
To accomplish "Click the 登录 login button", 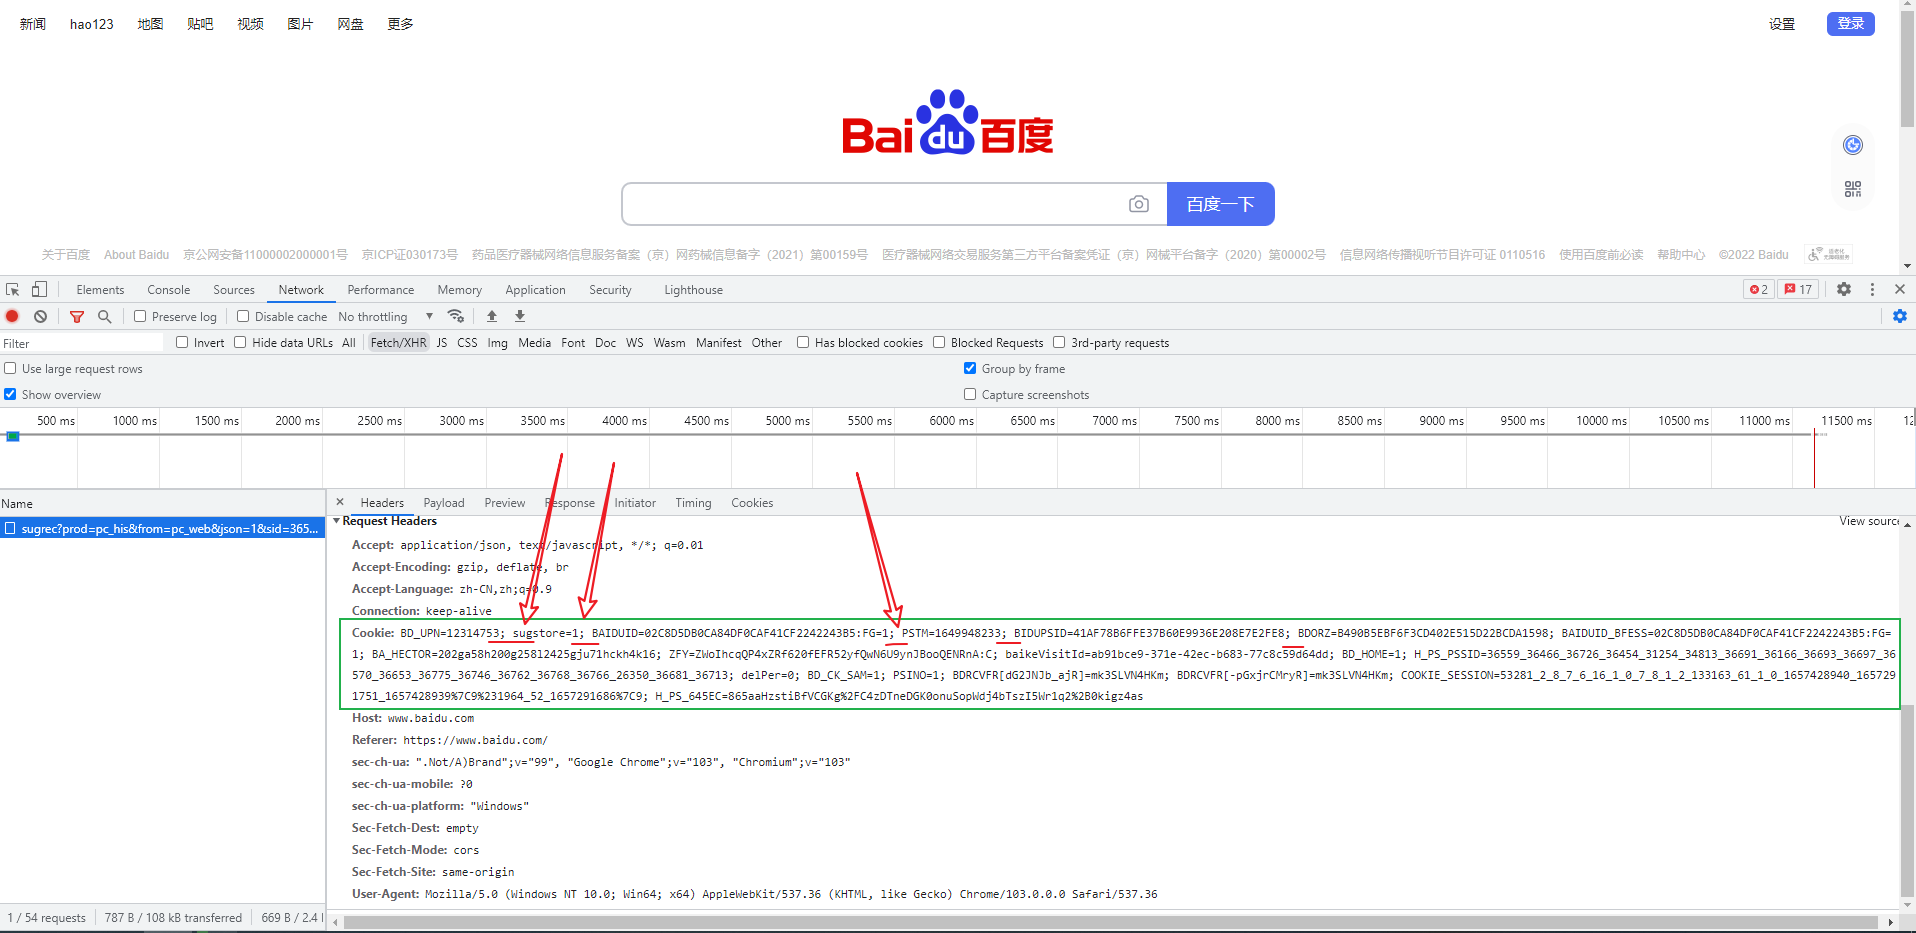I will 1851,23.
